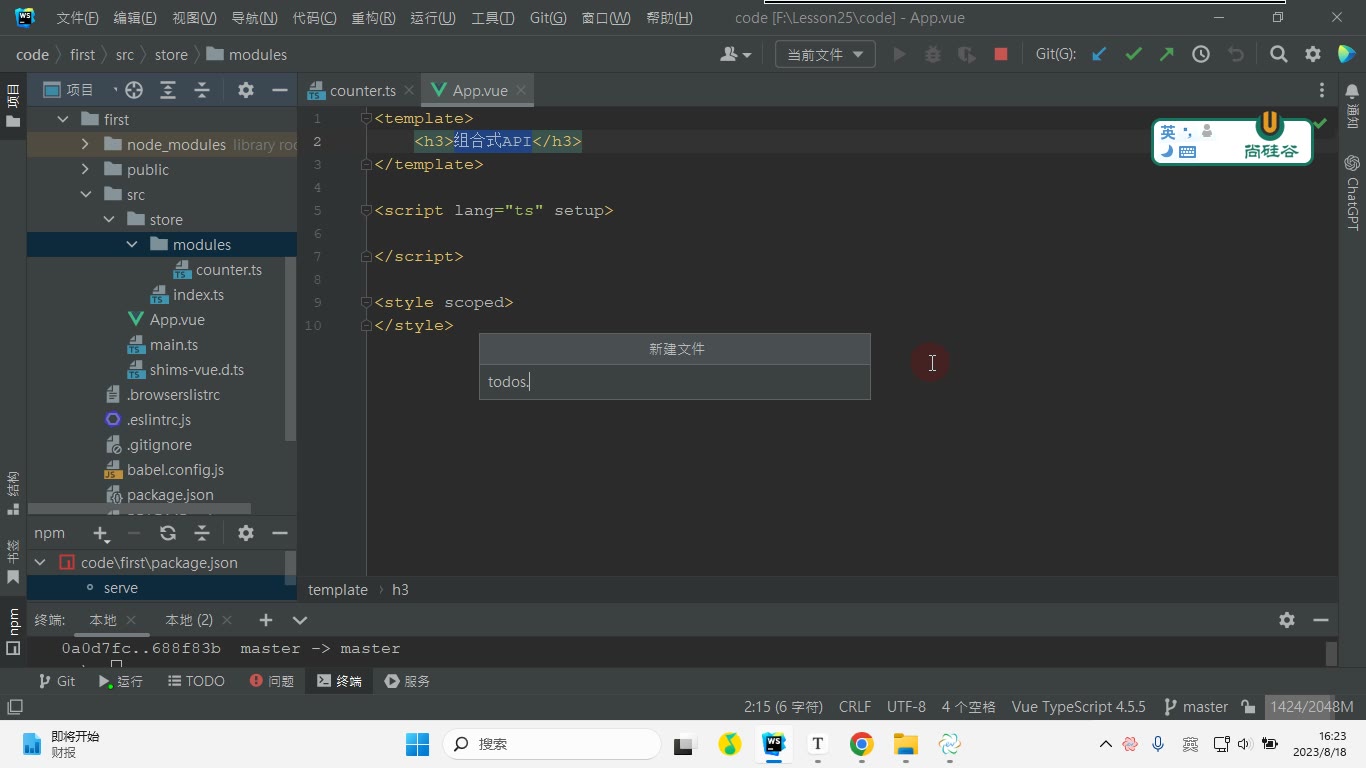This screenshot has height=768, width=1366.
Task: Expand the node_modules folder
Action: (x=86, y=145)
